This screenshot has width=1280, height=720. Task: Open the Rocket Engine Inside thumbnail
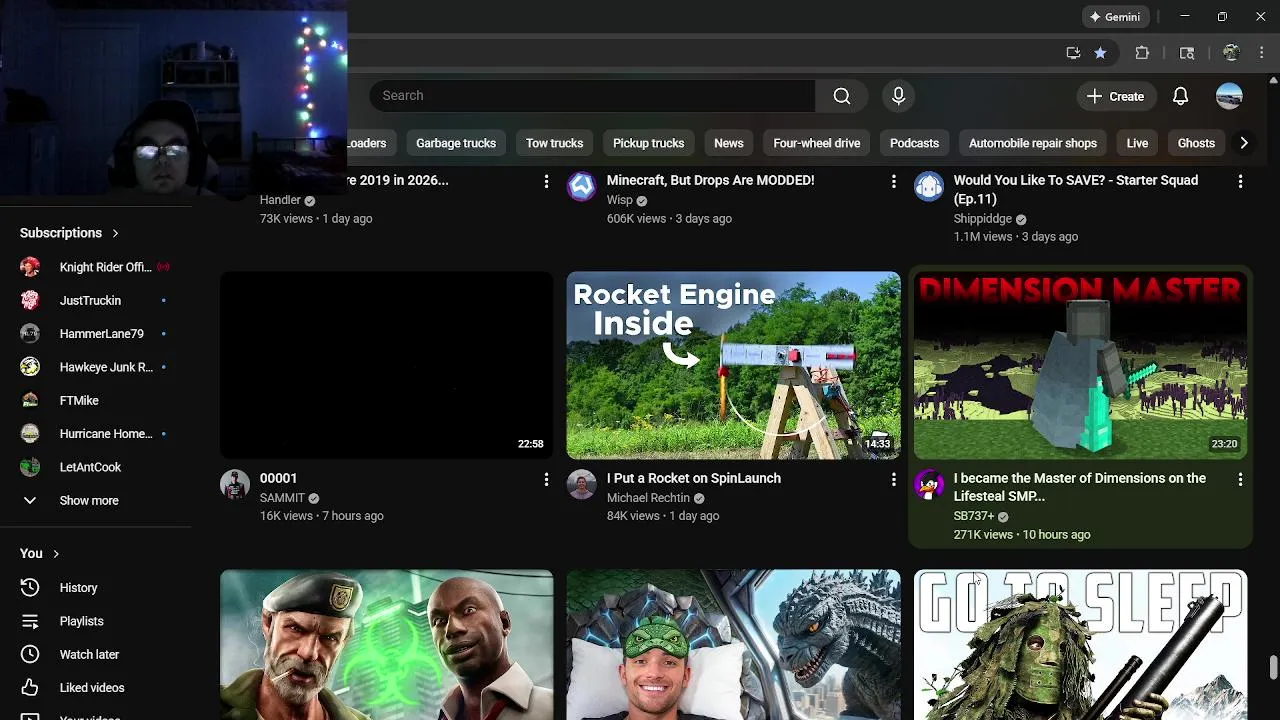point(733,366)
